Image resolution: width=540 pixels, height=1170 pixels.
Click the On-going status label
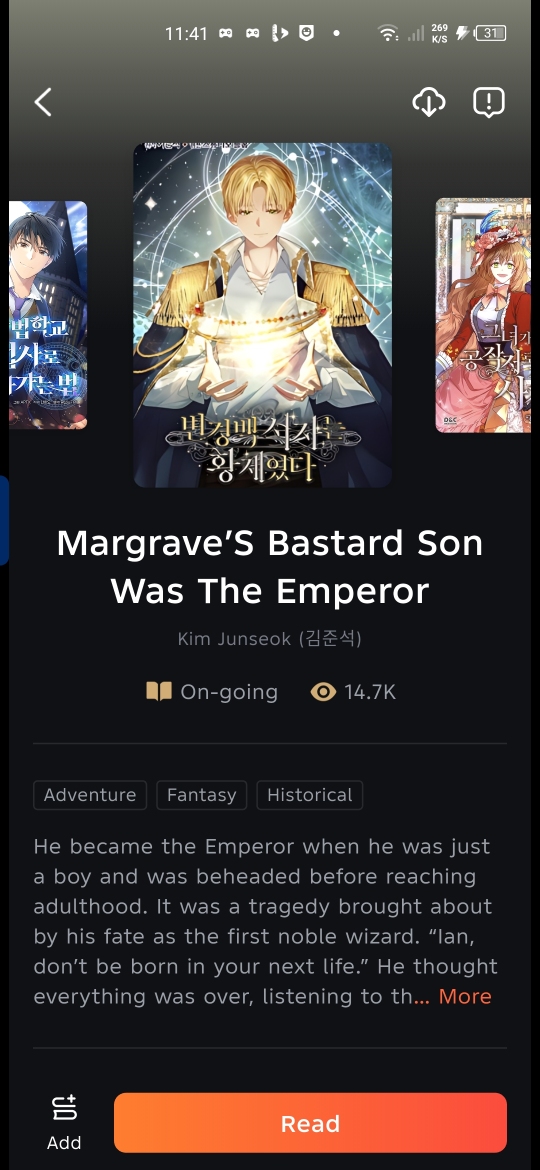(x=229, y=692)
